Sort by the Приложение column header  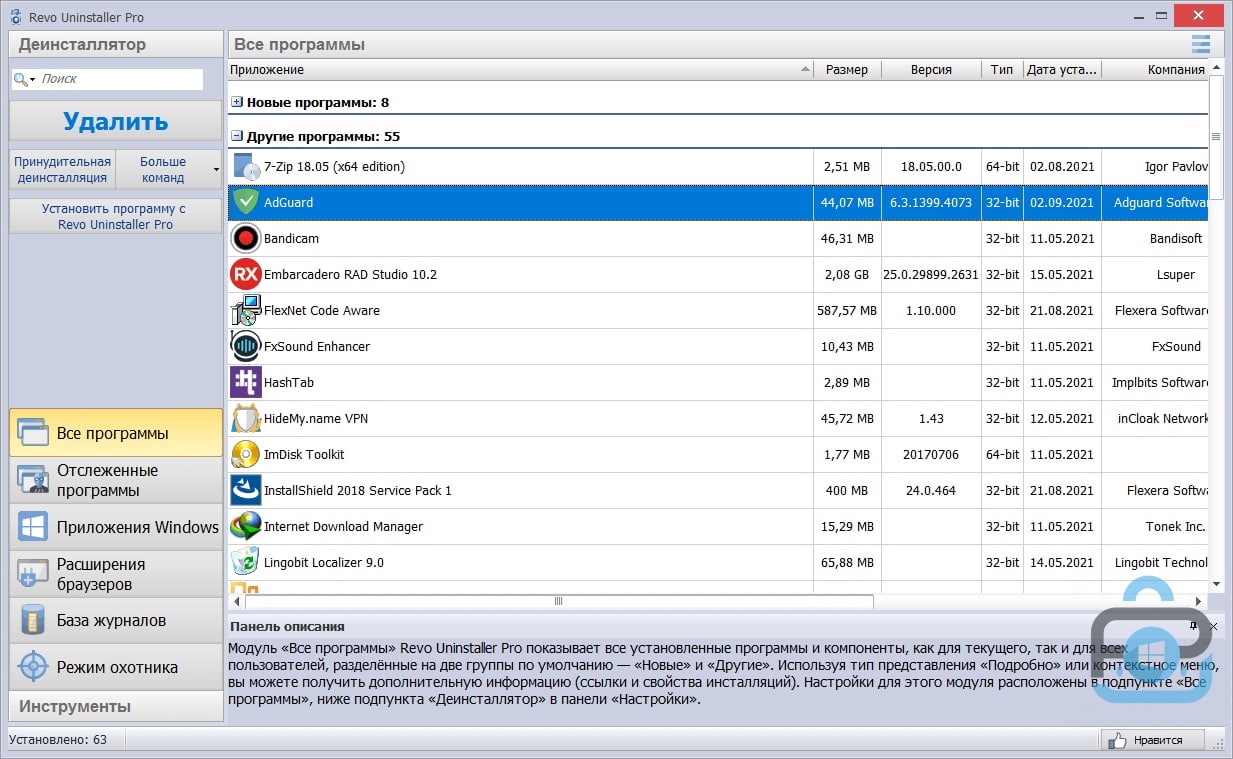pyautogui.click(x=520, y=69)
